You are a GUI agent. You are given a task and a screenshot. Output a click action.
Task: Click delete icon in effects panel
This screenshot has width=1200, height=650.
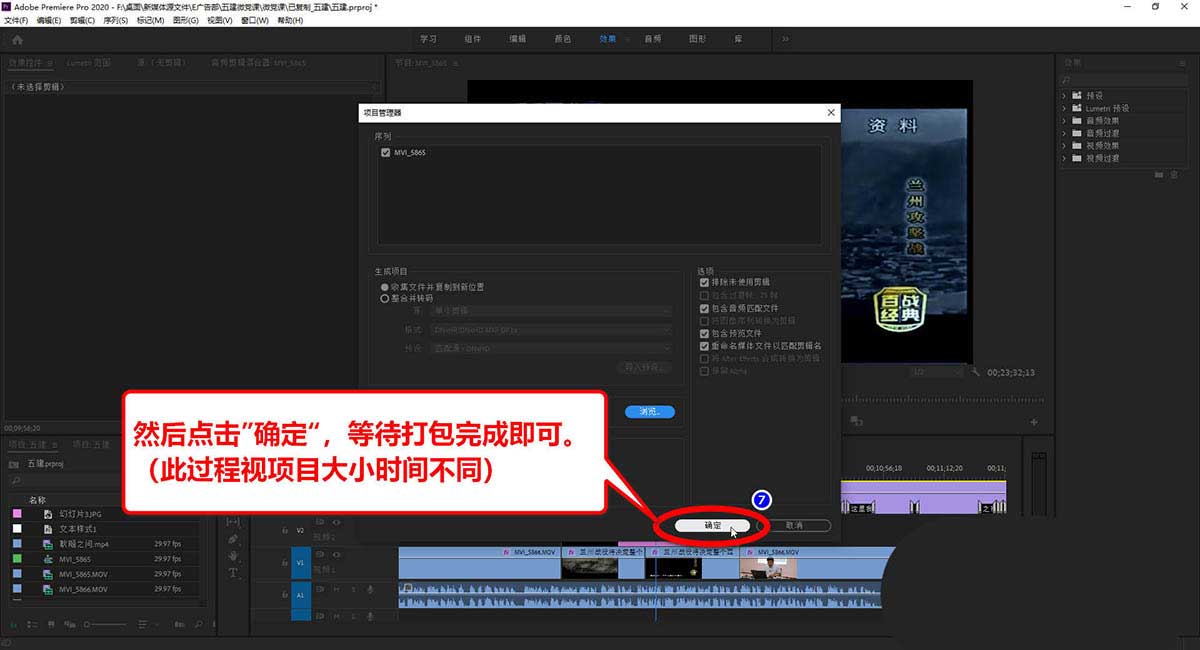point(1174,174)
